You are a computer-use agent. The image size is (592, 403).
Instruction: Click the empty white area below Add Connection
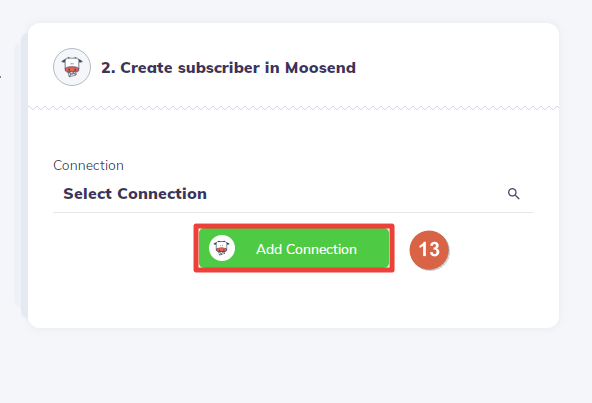pyautogui.click(x=293, y=300)
